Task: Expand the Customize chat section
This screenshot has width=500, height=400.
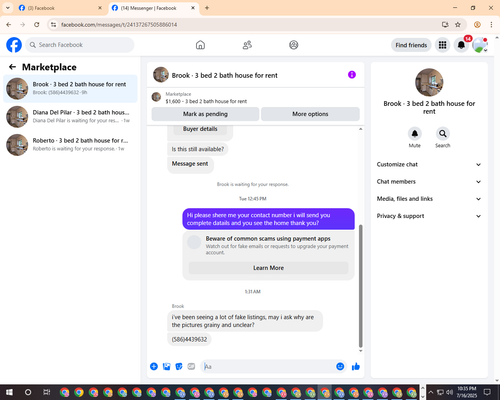Action: point(429,164)
